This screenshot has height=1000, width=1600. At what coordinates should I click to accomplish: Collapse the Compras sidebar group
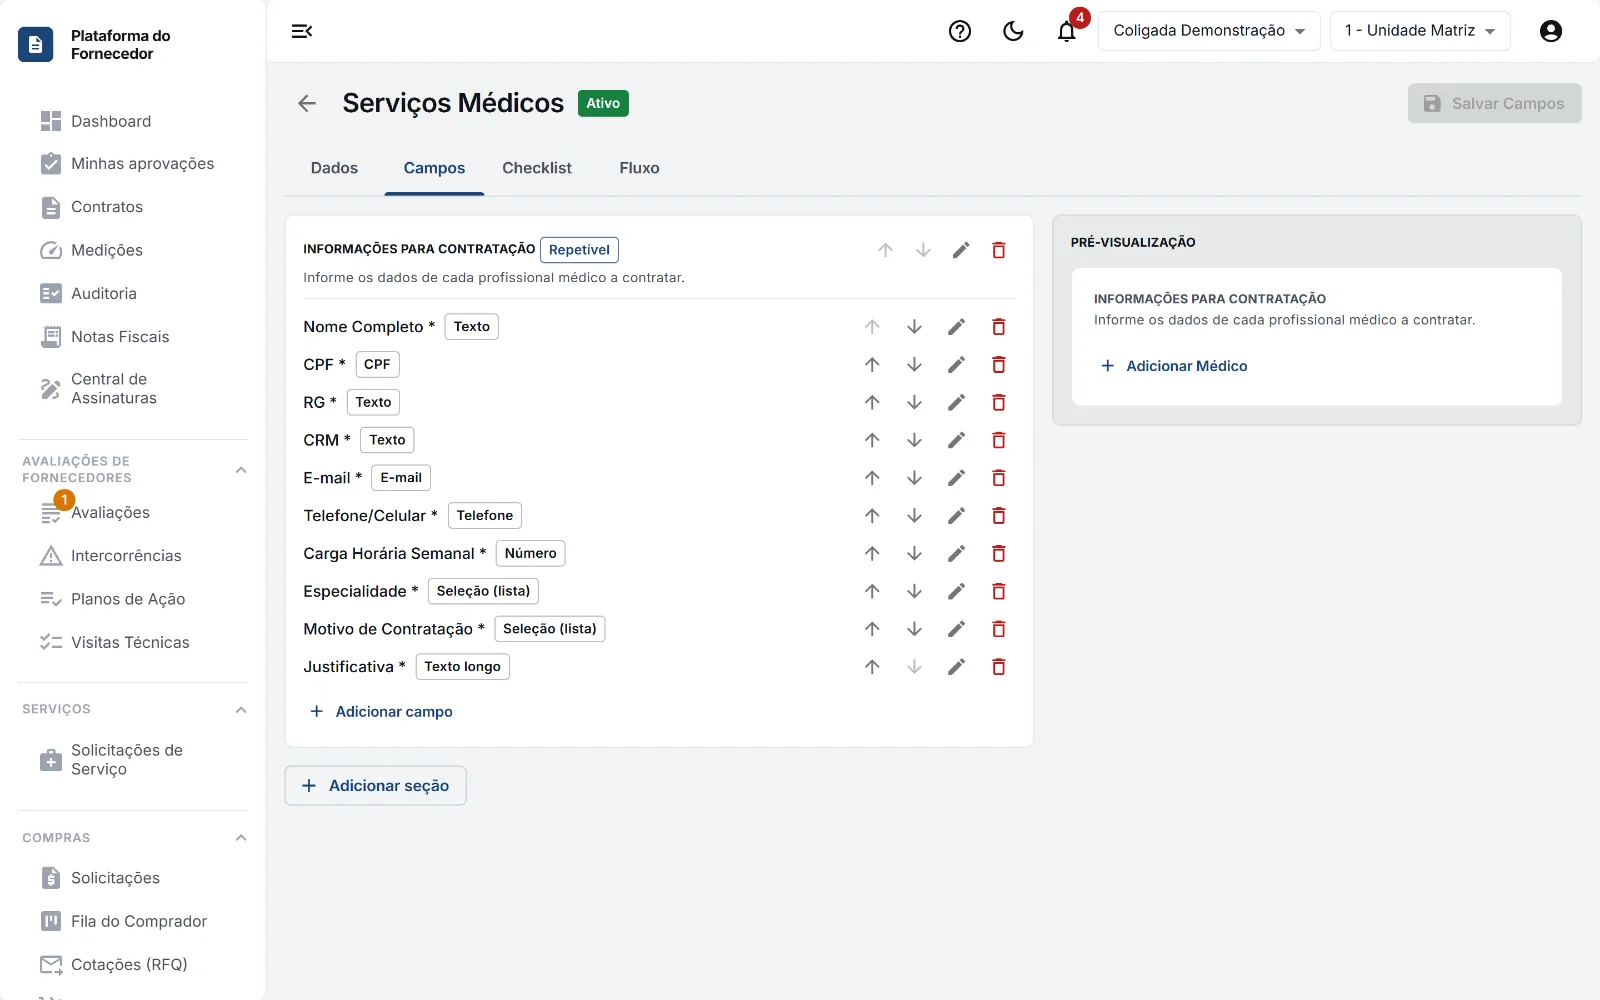click(x=241, y=838)
